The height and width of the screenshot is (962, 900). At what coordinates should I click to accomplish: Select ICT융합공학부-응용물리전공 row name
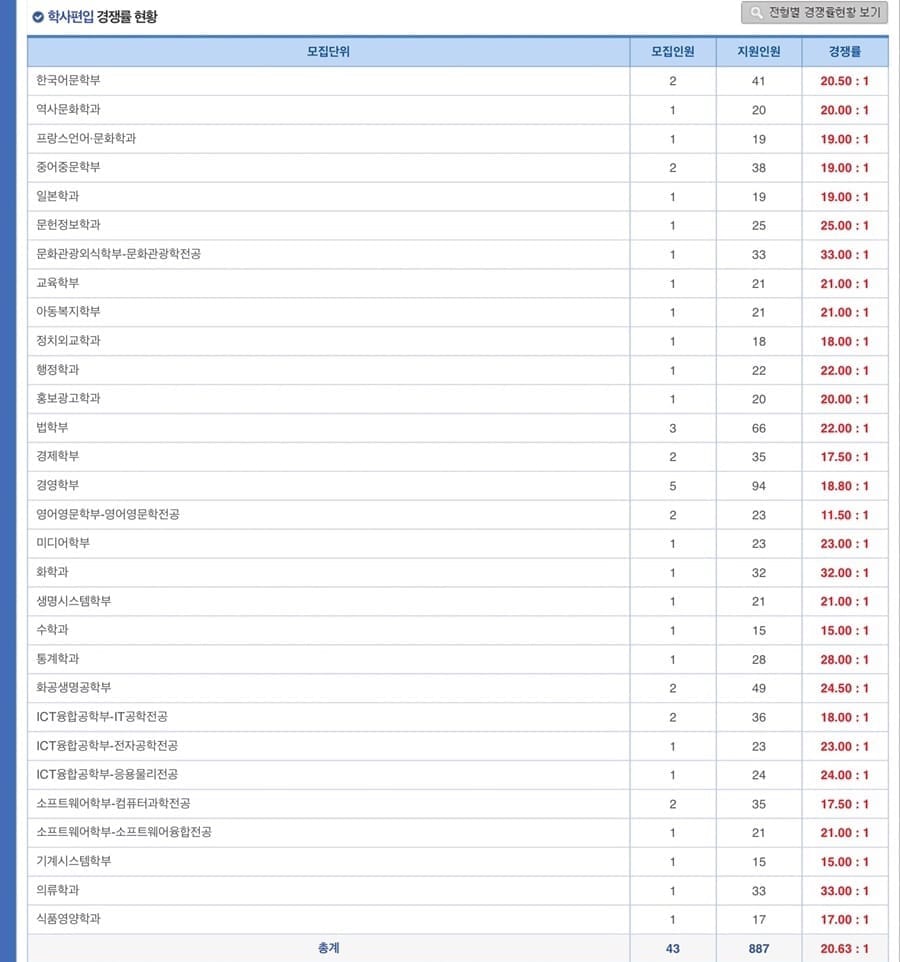[107, 774]
